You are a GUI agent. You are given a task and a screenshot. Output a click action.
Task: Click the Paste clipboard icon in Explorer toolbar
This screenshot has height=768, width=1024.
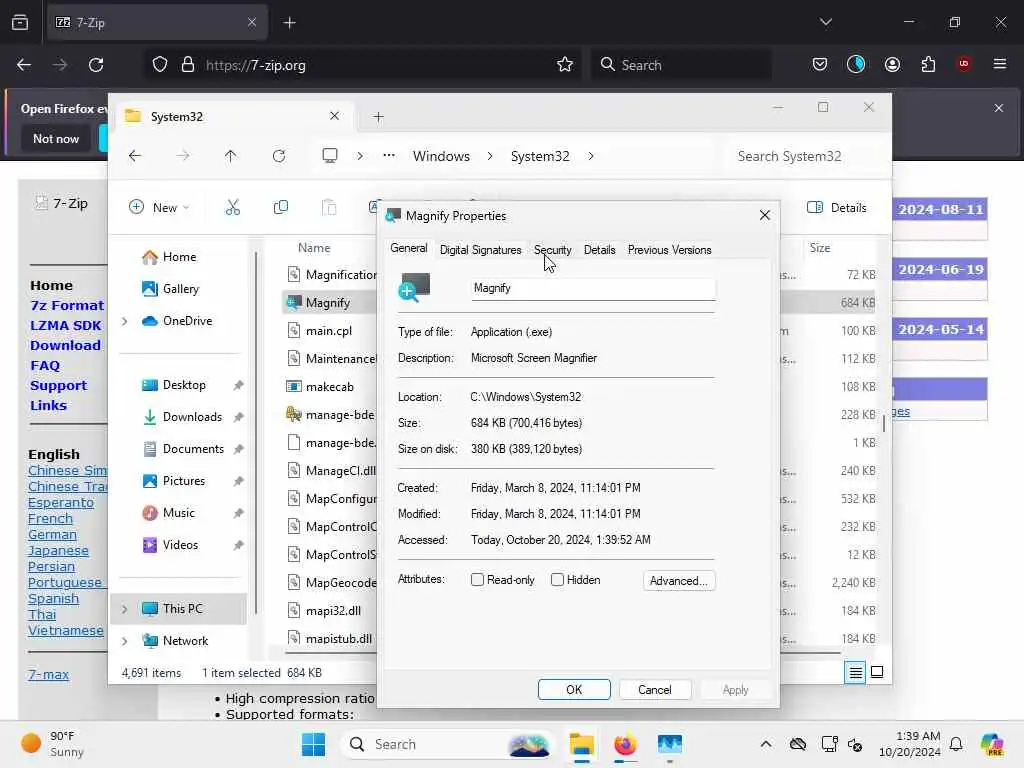click(x=329, y=208)
